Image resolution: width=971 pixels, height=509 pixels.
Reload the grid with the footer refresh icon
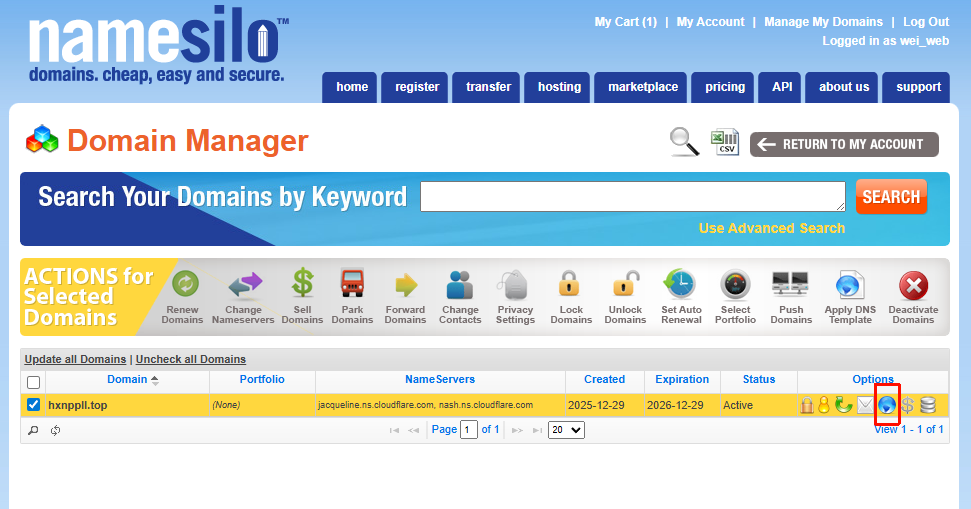click(56, 430)
